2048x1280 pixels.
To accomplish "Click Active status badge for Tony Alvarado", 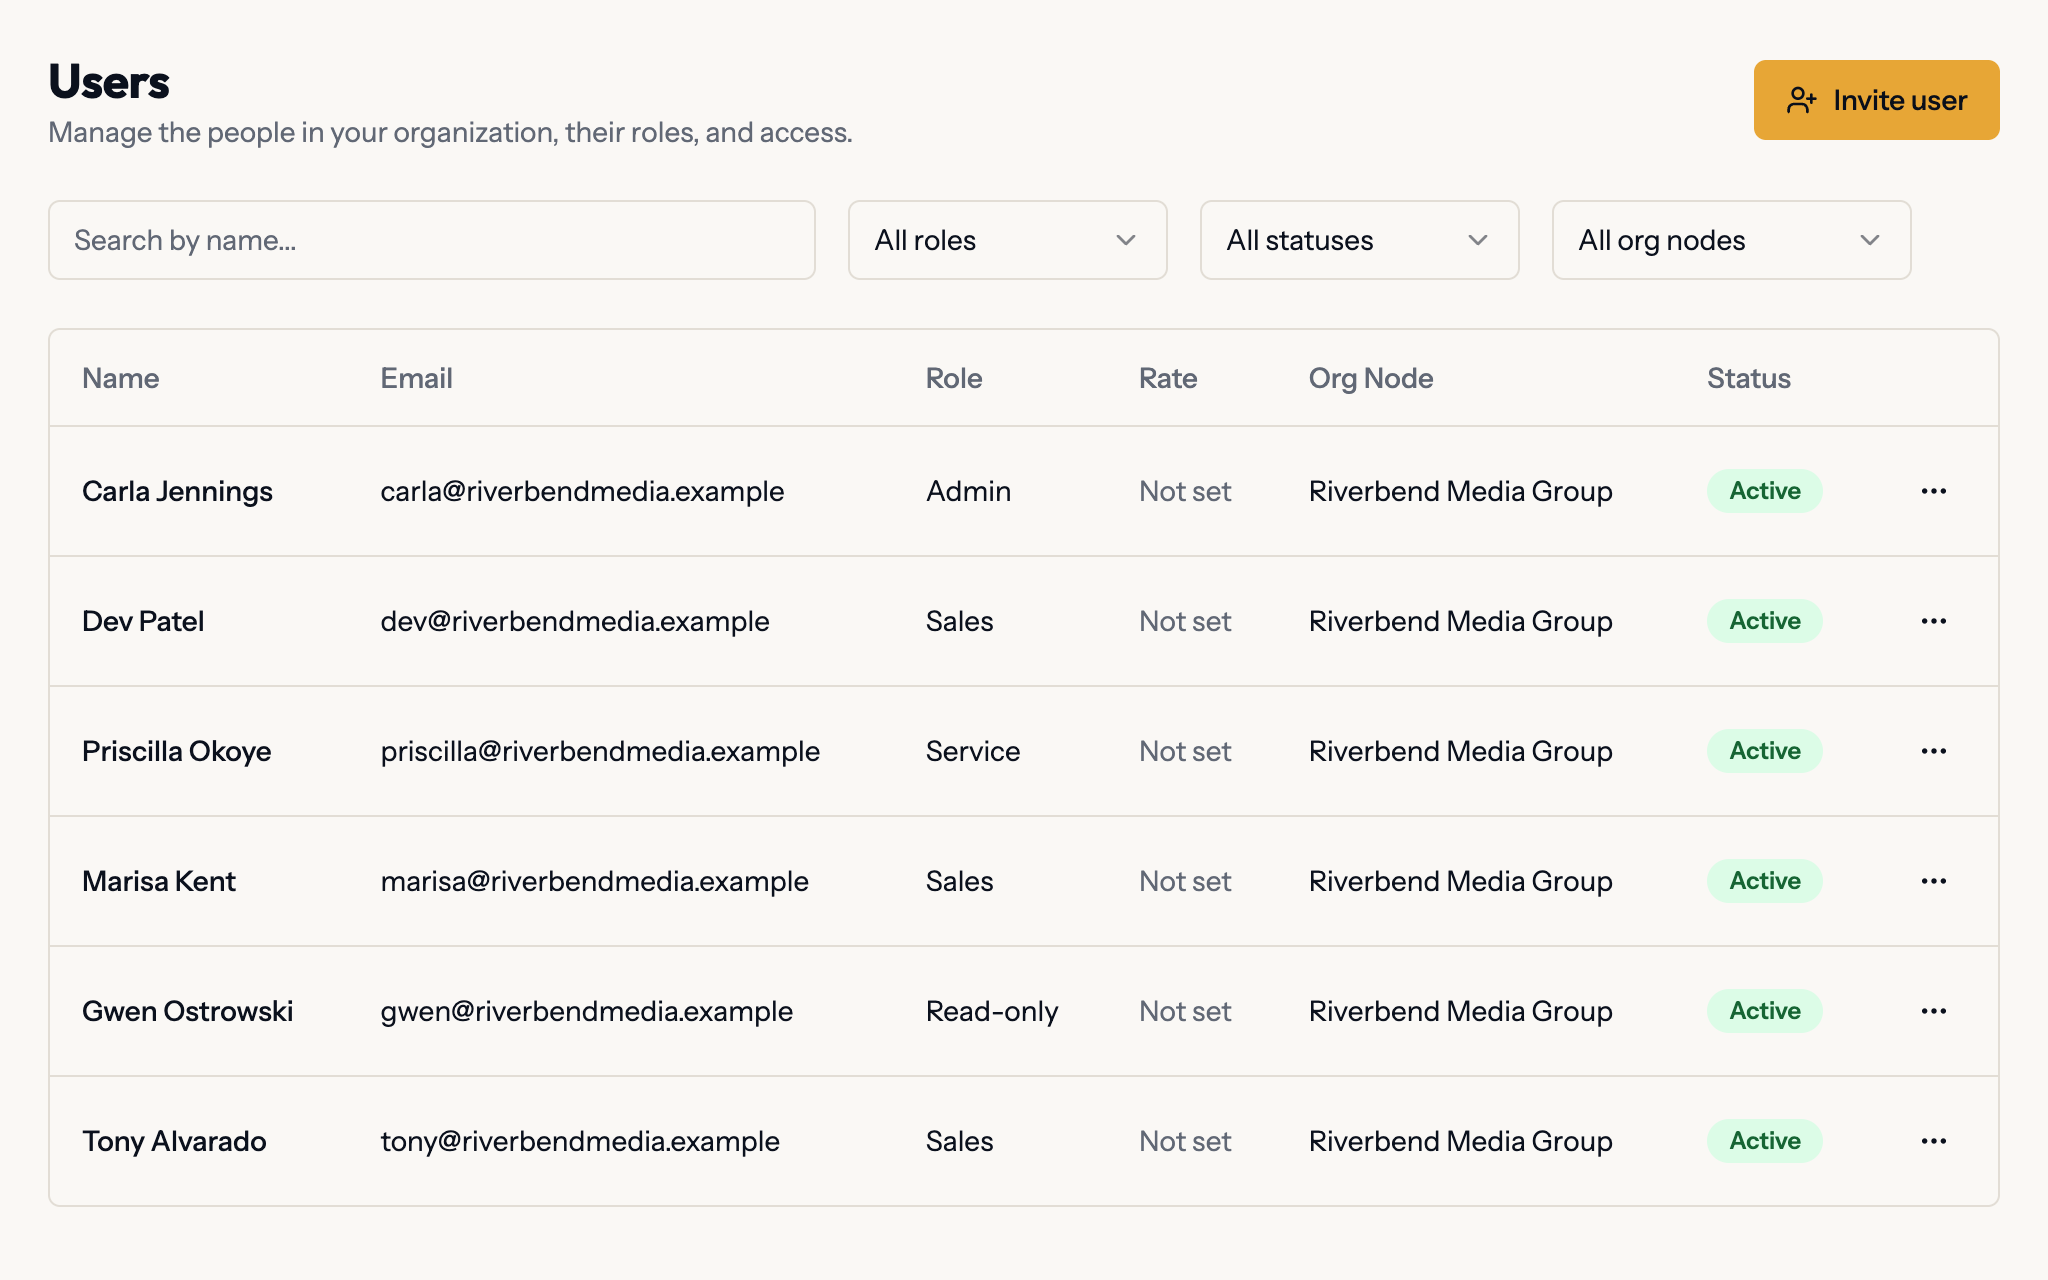I will click(1765, 1141).
